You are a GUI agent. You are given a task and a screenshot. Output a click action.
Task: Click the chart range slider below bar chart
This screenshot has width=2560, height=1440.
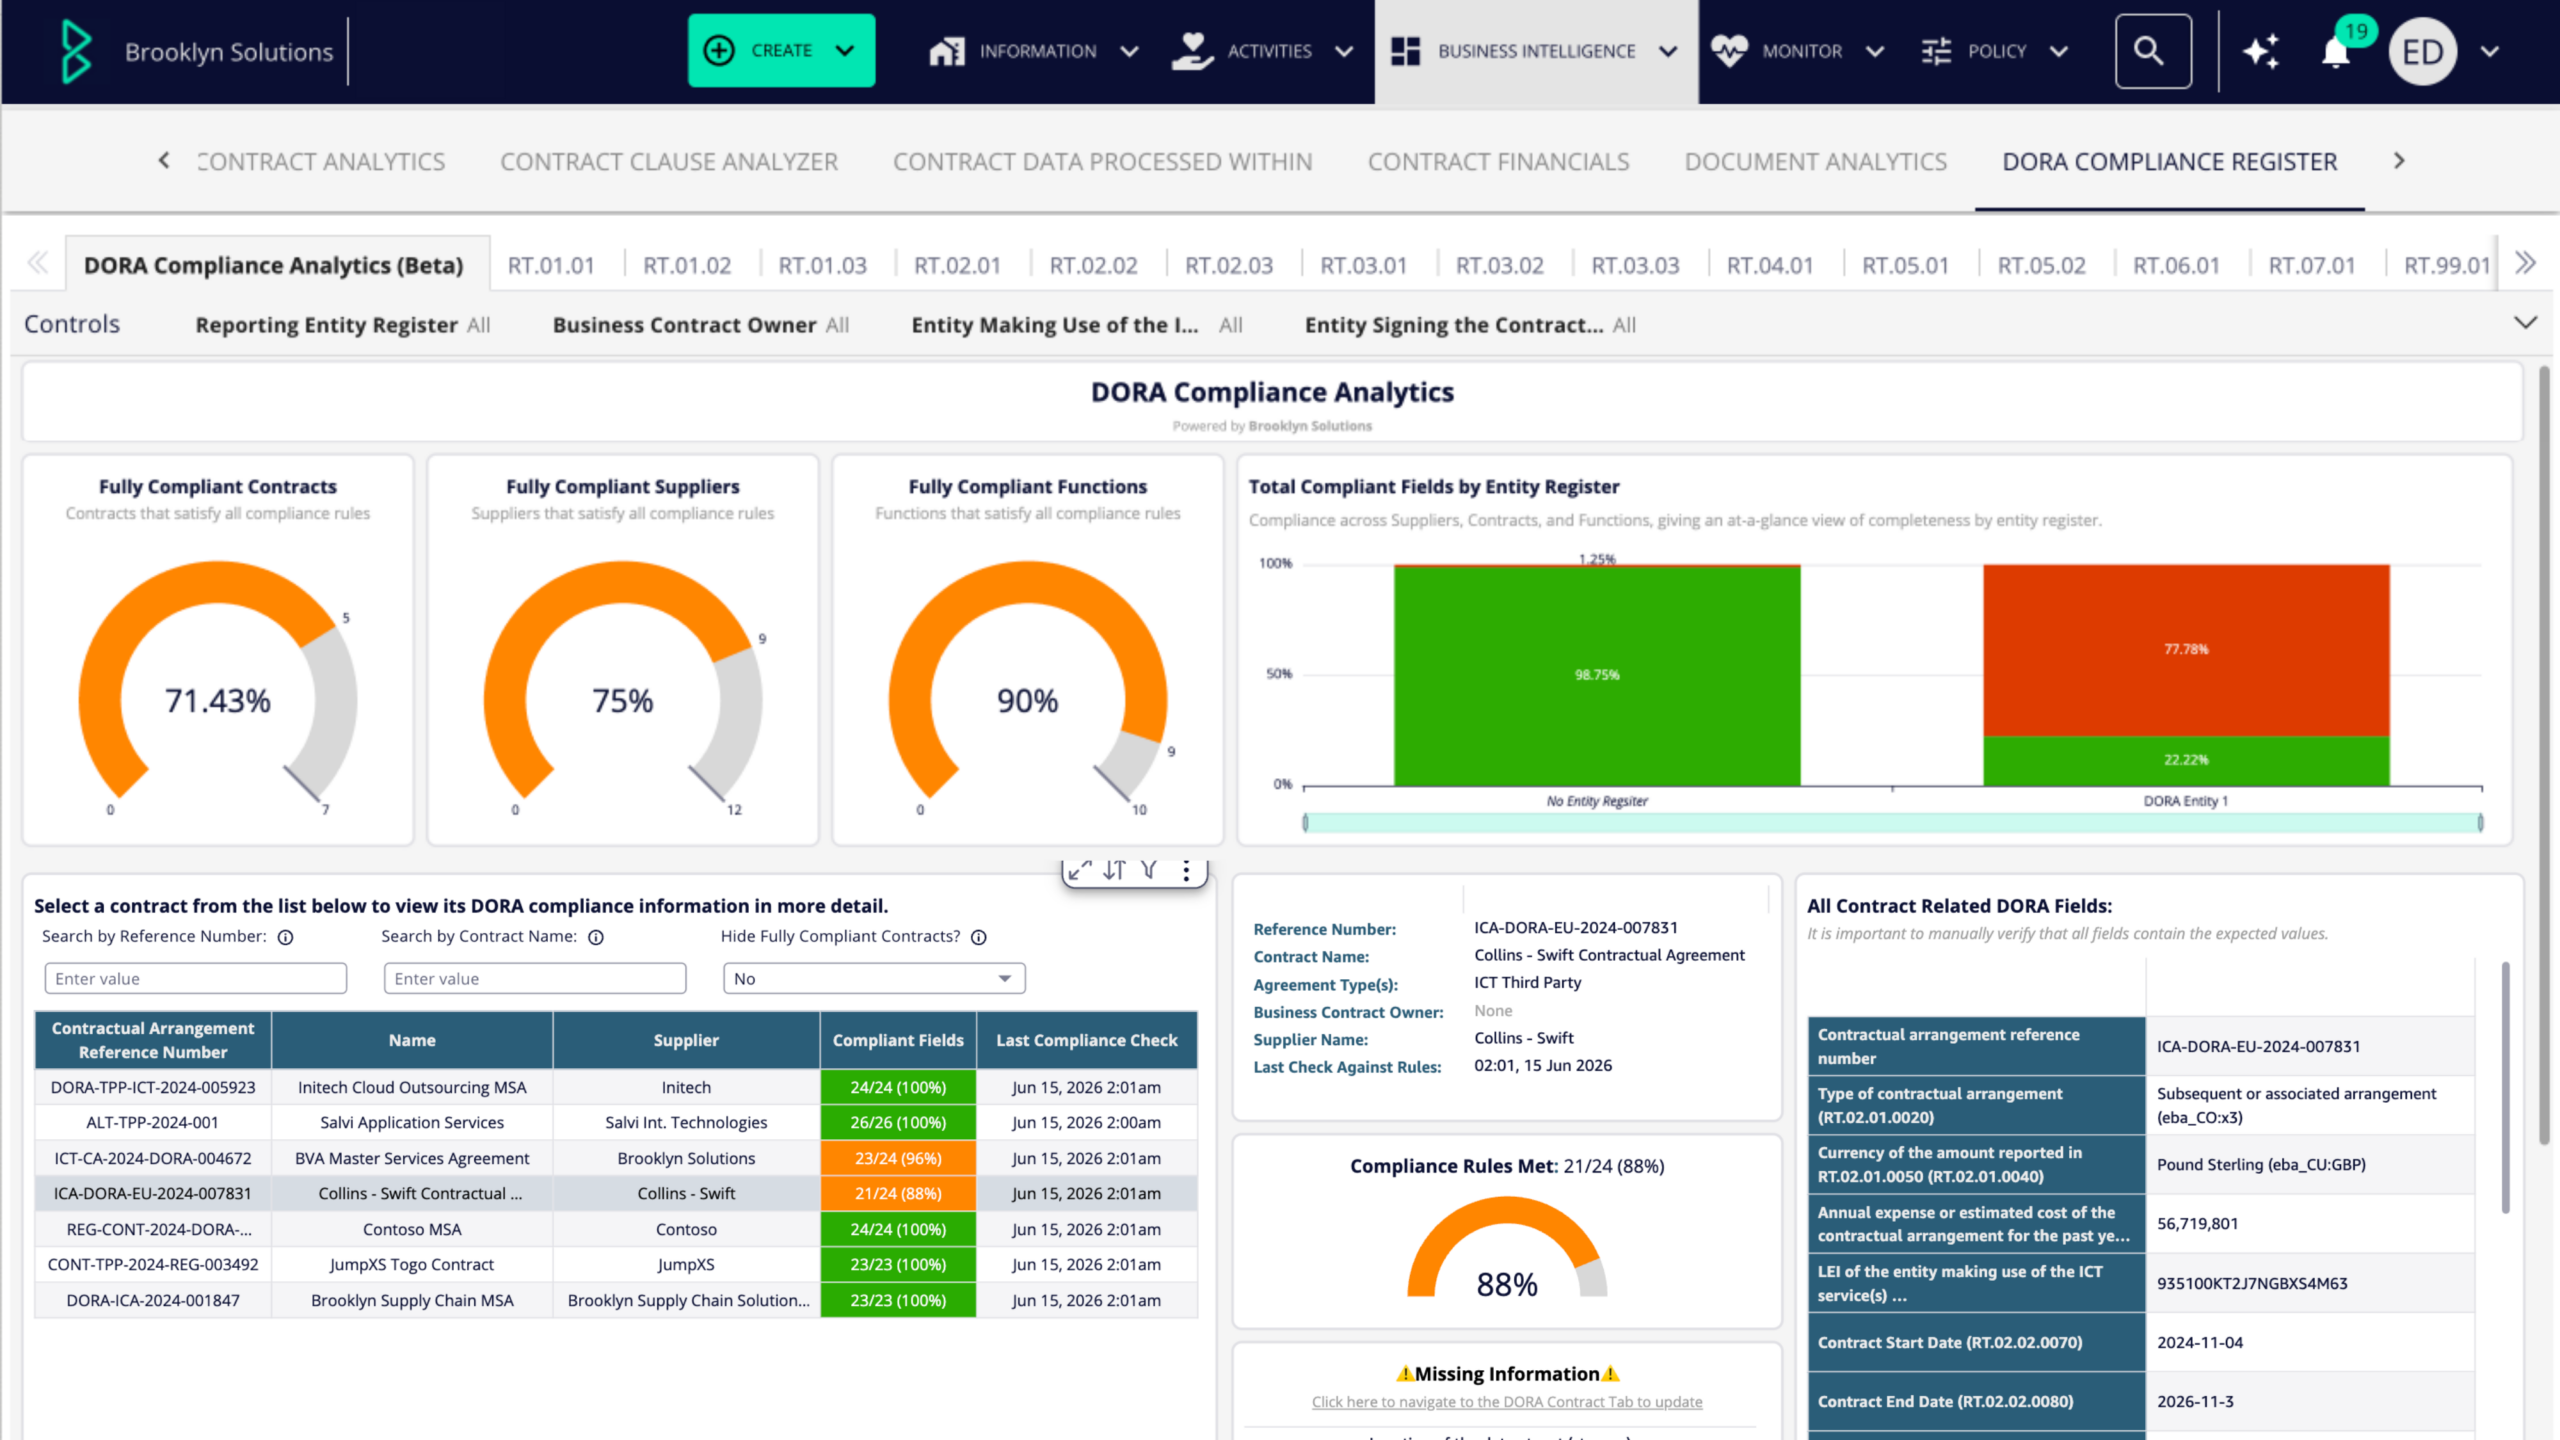click(1892, 822)
